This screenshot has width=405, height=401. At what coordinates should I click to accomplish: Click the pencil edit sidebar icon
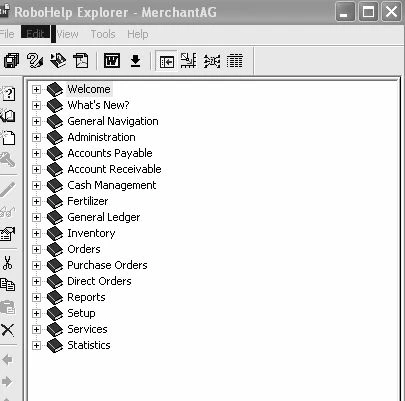click(8, 190)
